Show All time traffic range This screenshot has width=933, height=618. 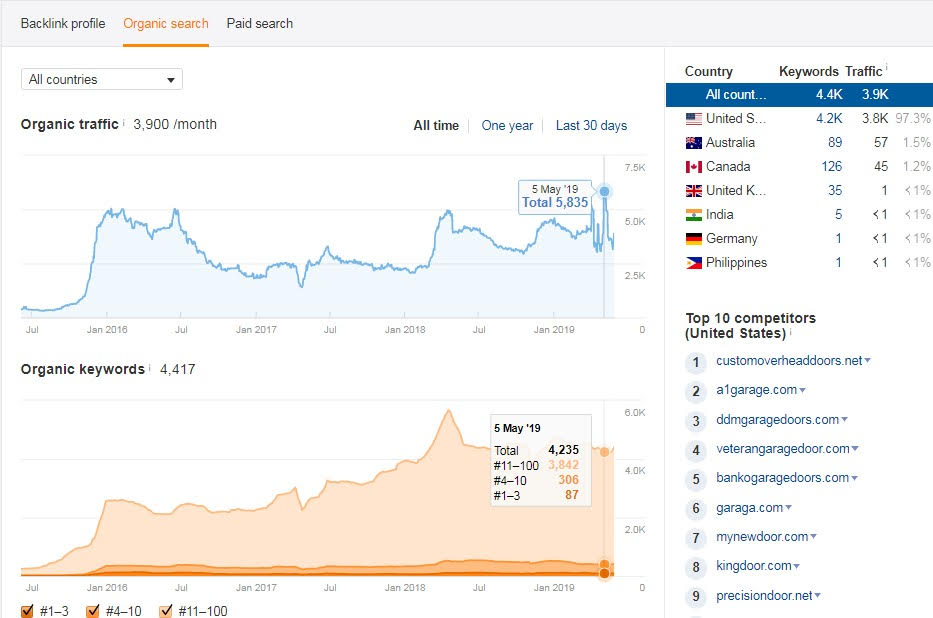(436, 126)
